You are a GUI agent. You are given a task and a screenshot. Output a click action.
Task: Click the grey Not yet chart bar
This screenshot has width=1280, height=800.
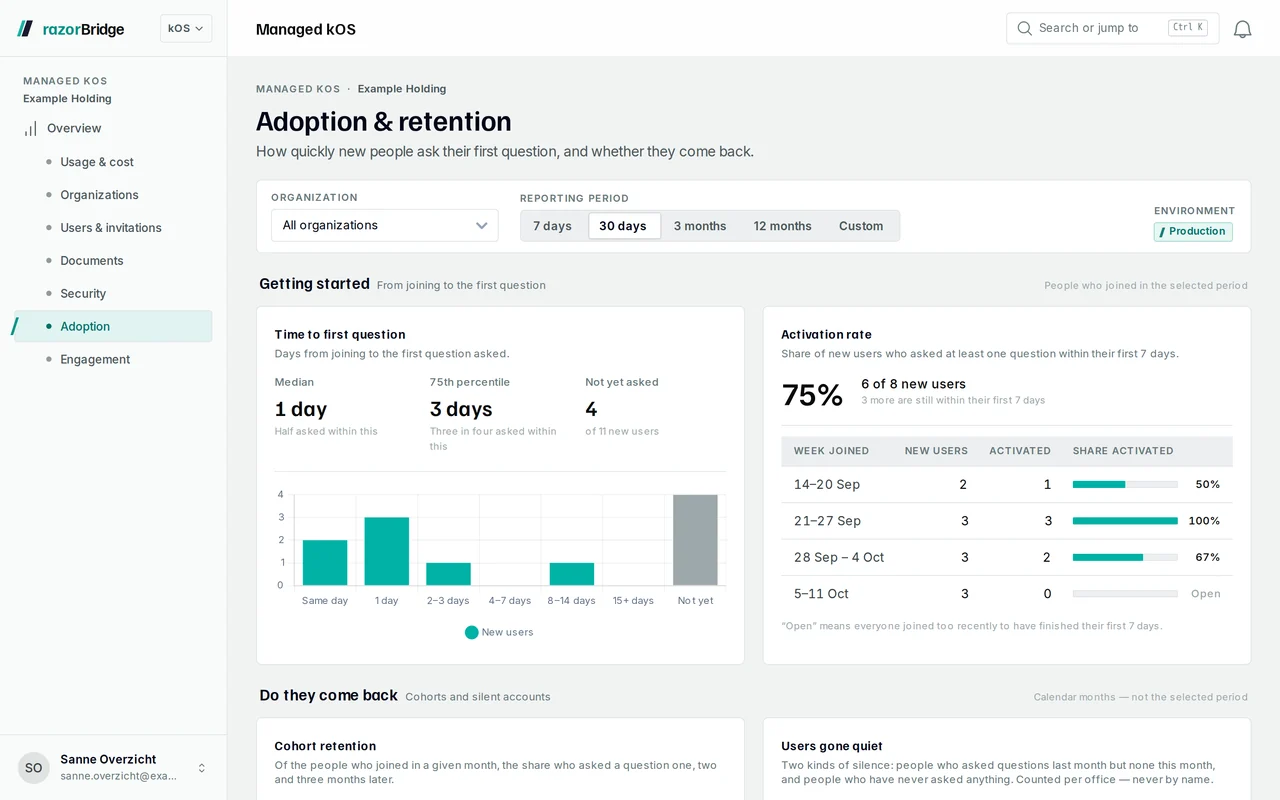695,540
